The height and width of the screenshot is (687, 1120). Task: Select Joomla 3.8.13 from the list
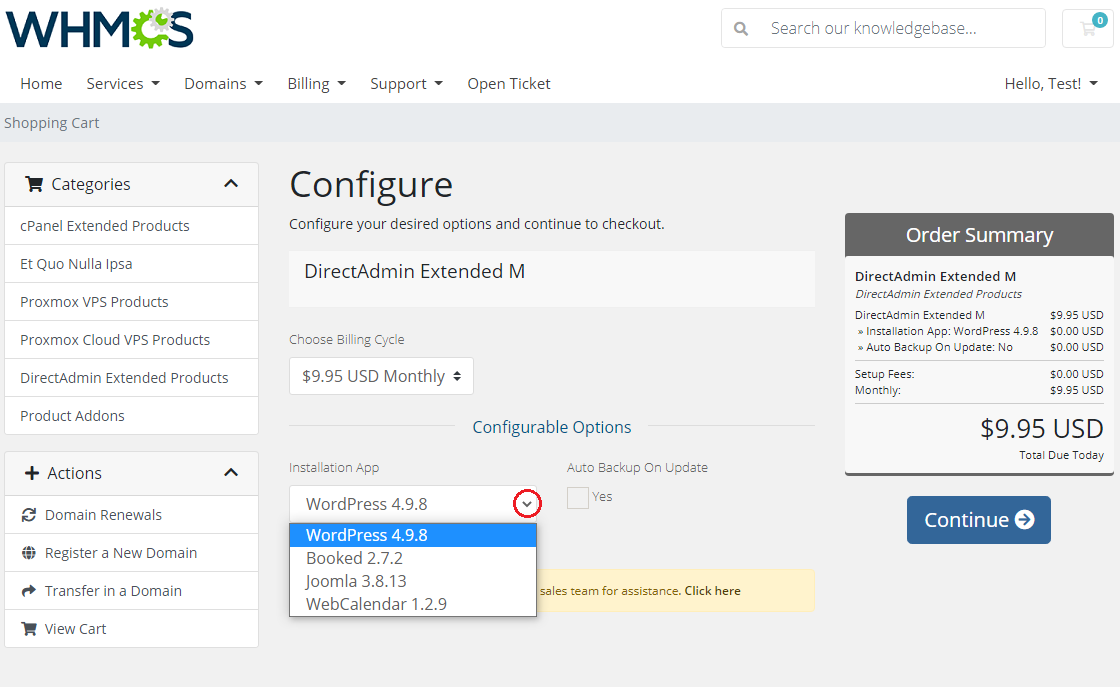point(356,581)
